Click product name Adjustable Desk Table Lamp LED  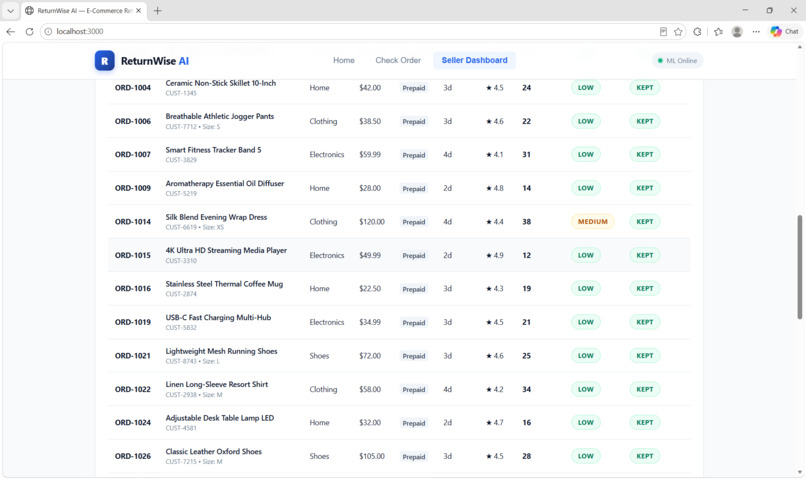pos(219,418)
